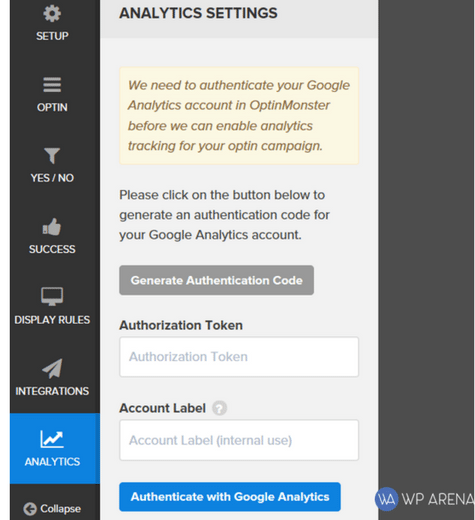This screenshot has width=475, height=520.
Task: Click the Collapse arrow icon
Action: pyautogui.click(x=30, y=509)
